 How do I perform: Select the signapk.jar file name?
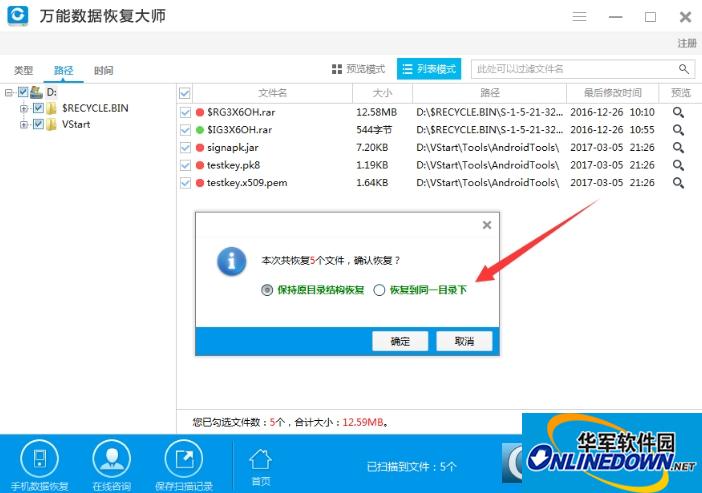point(232,147)
